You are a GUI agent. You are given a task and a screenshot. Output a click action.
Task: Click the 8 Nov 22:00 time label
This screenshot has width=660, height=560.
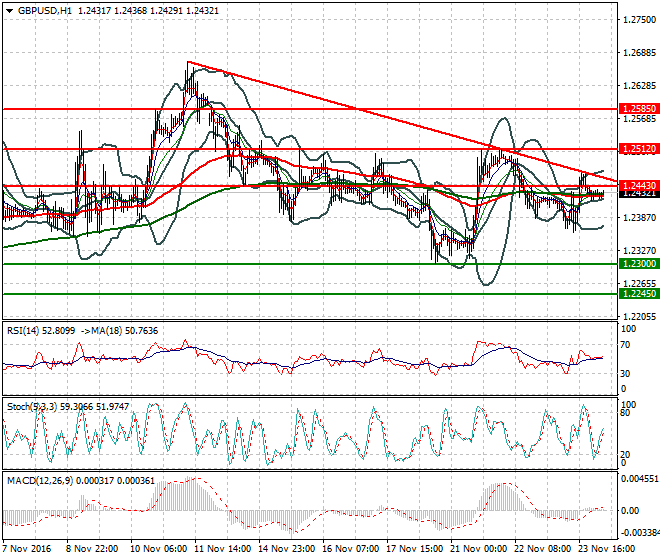click(x=92, y=549)
